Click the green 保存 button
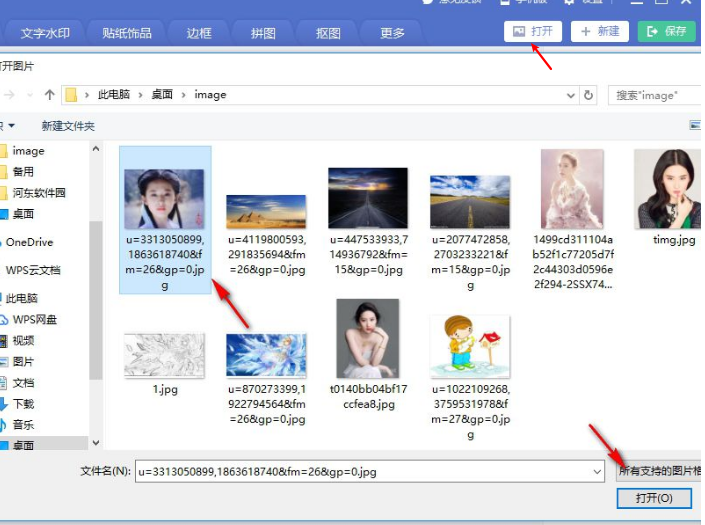The height and width of the screenshot is (525, 705). click(x=666, y=31)
